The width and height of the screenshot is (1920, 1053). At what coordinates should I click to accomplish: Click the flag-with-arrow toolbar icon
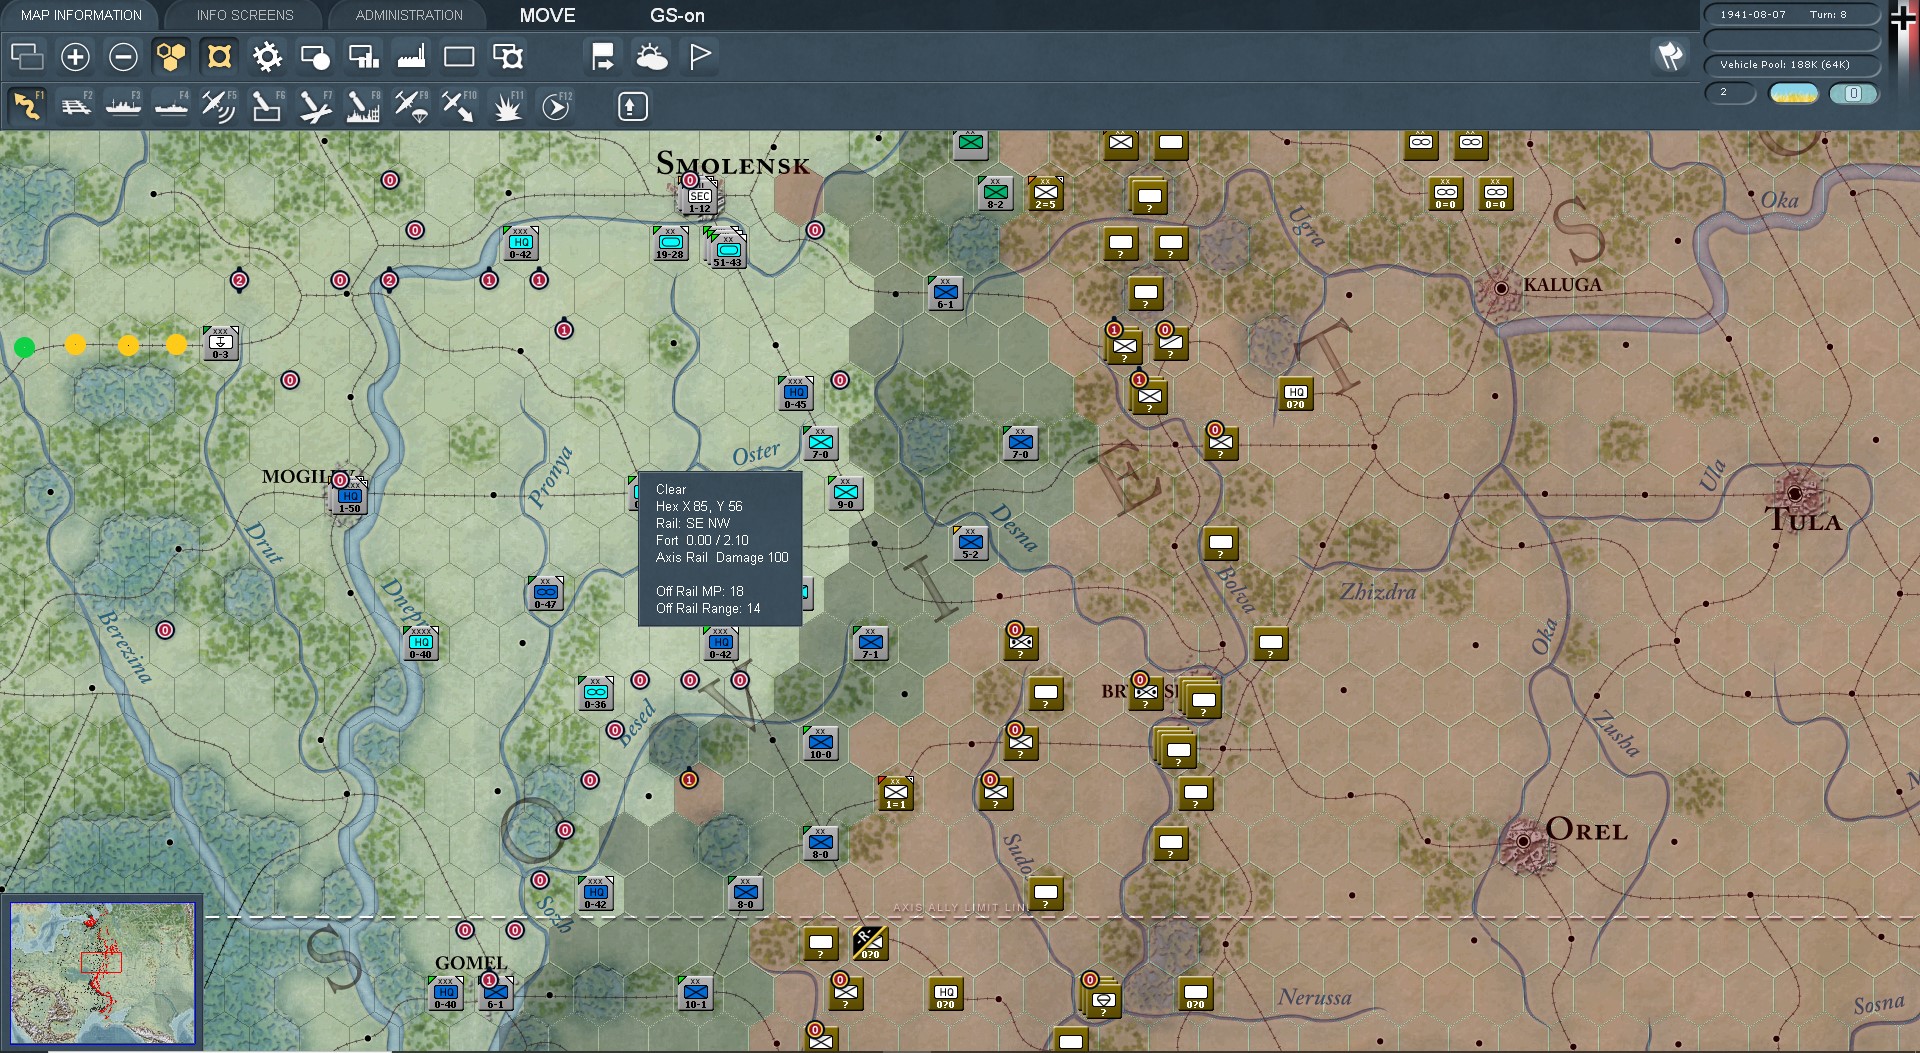pyautogui.click(x=603, y=57)
